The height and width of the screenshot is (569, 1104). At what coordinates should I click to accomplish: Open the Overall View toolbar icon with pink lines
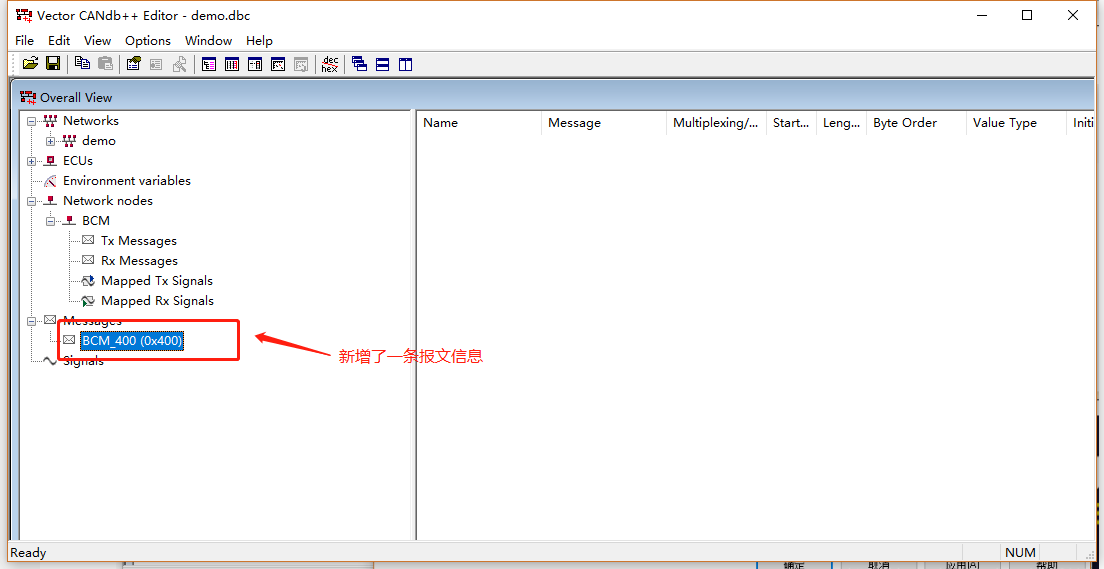pyautogui.click(x=209, y=65)
